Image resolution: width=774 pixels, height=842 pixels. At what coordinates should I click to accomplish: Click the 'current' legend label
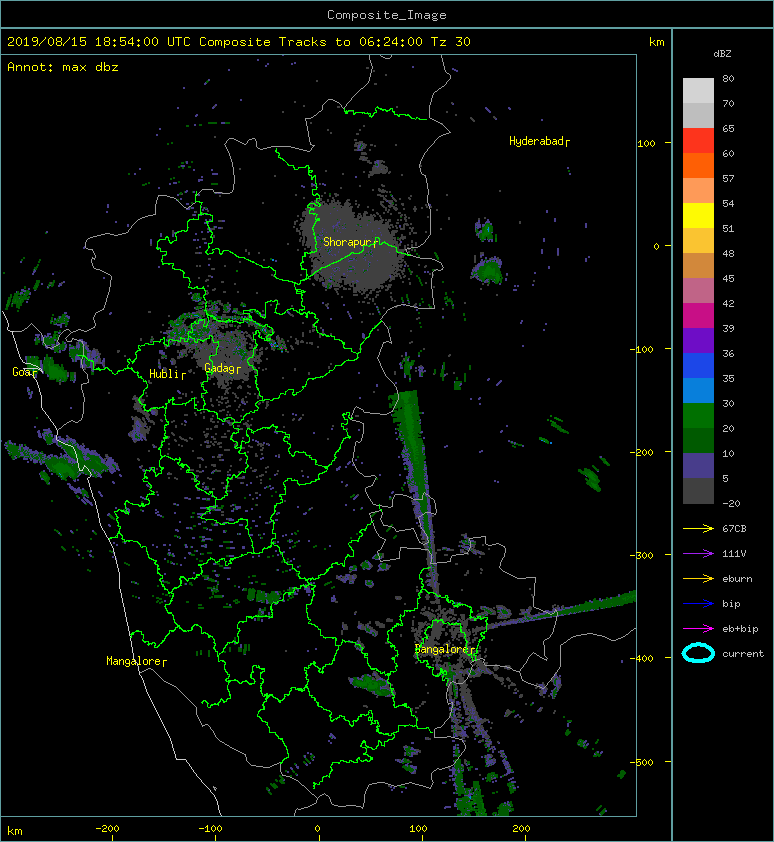(743, 654)
